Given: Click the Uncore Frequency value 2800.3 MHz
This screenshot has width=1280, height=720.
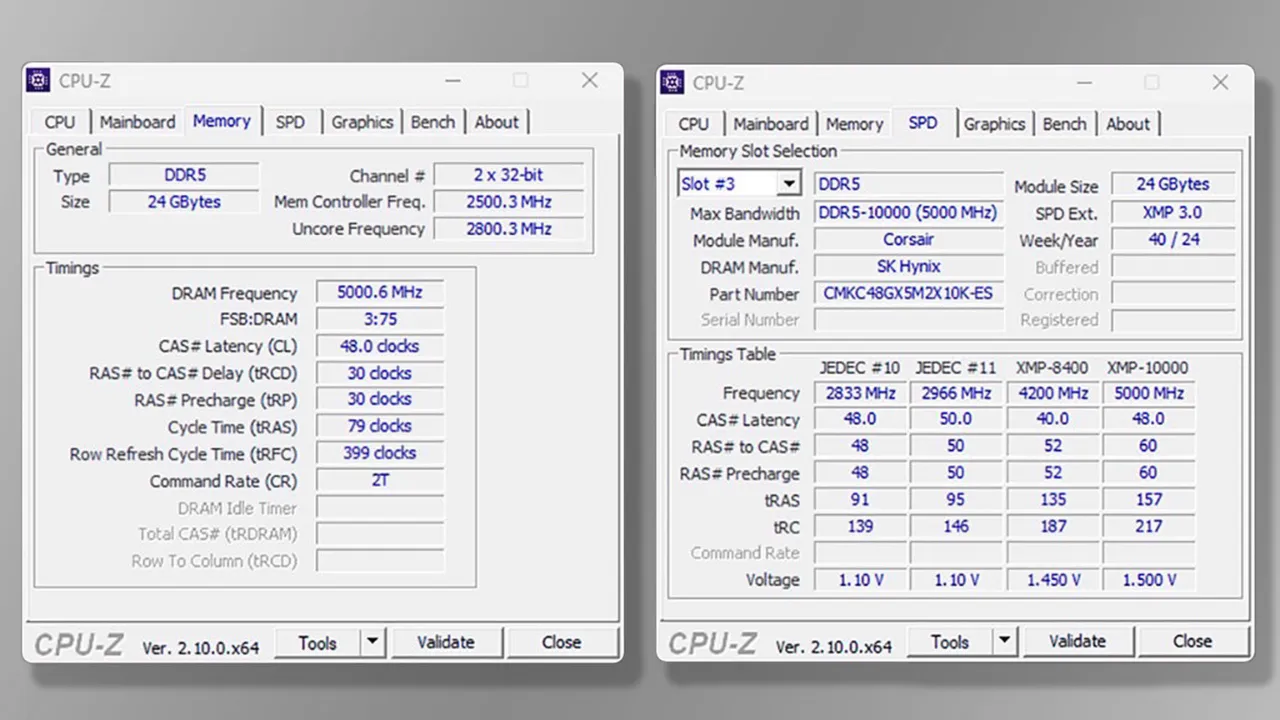Looking at the screenshot, I should click(x=508, y=228).
